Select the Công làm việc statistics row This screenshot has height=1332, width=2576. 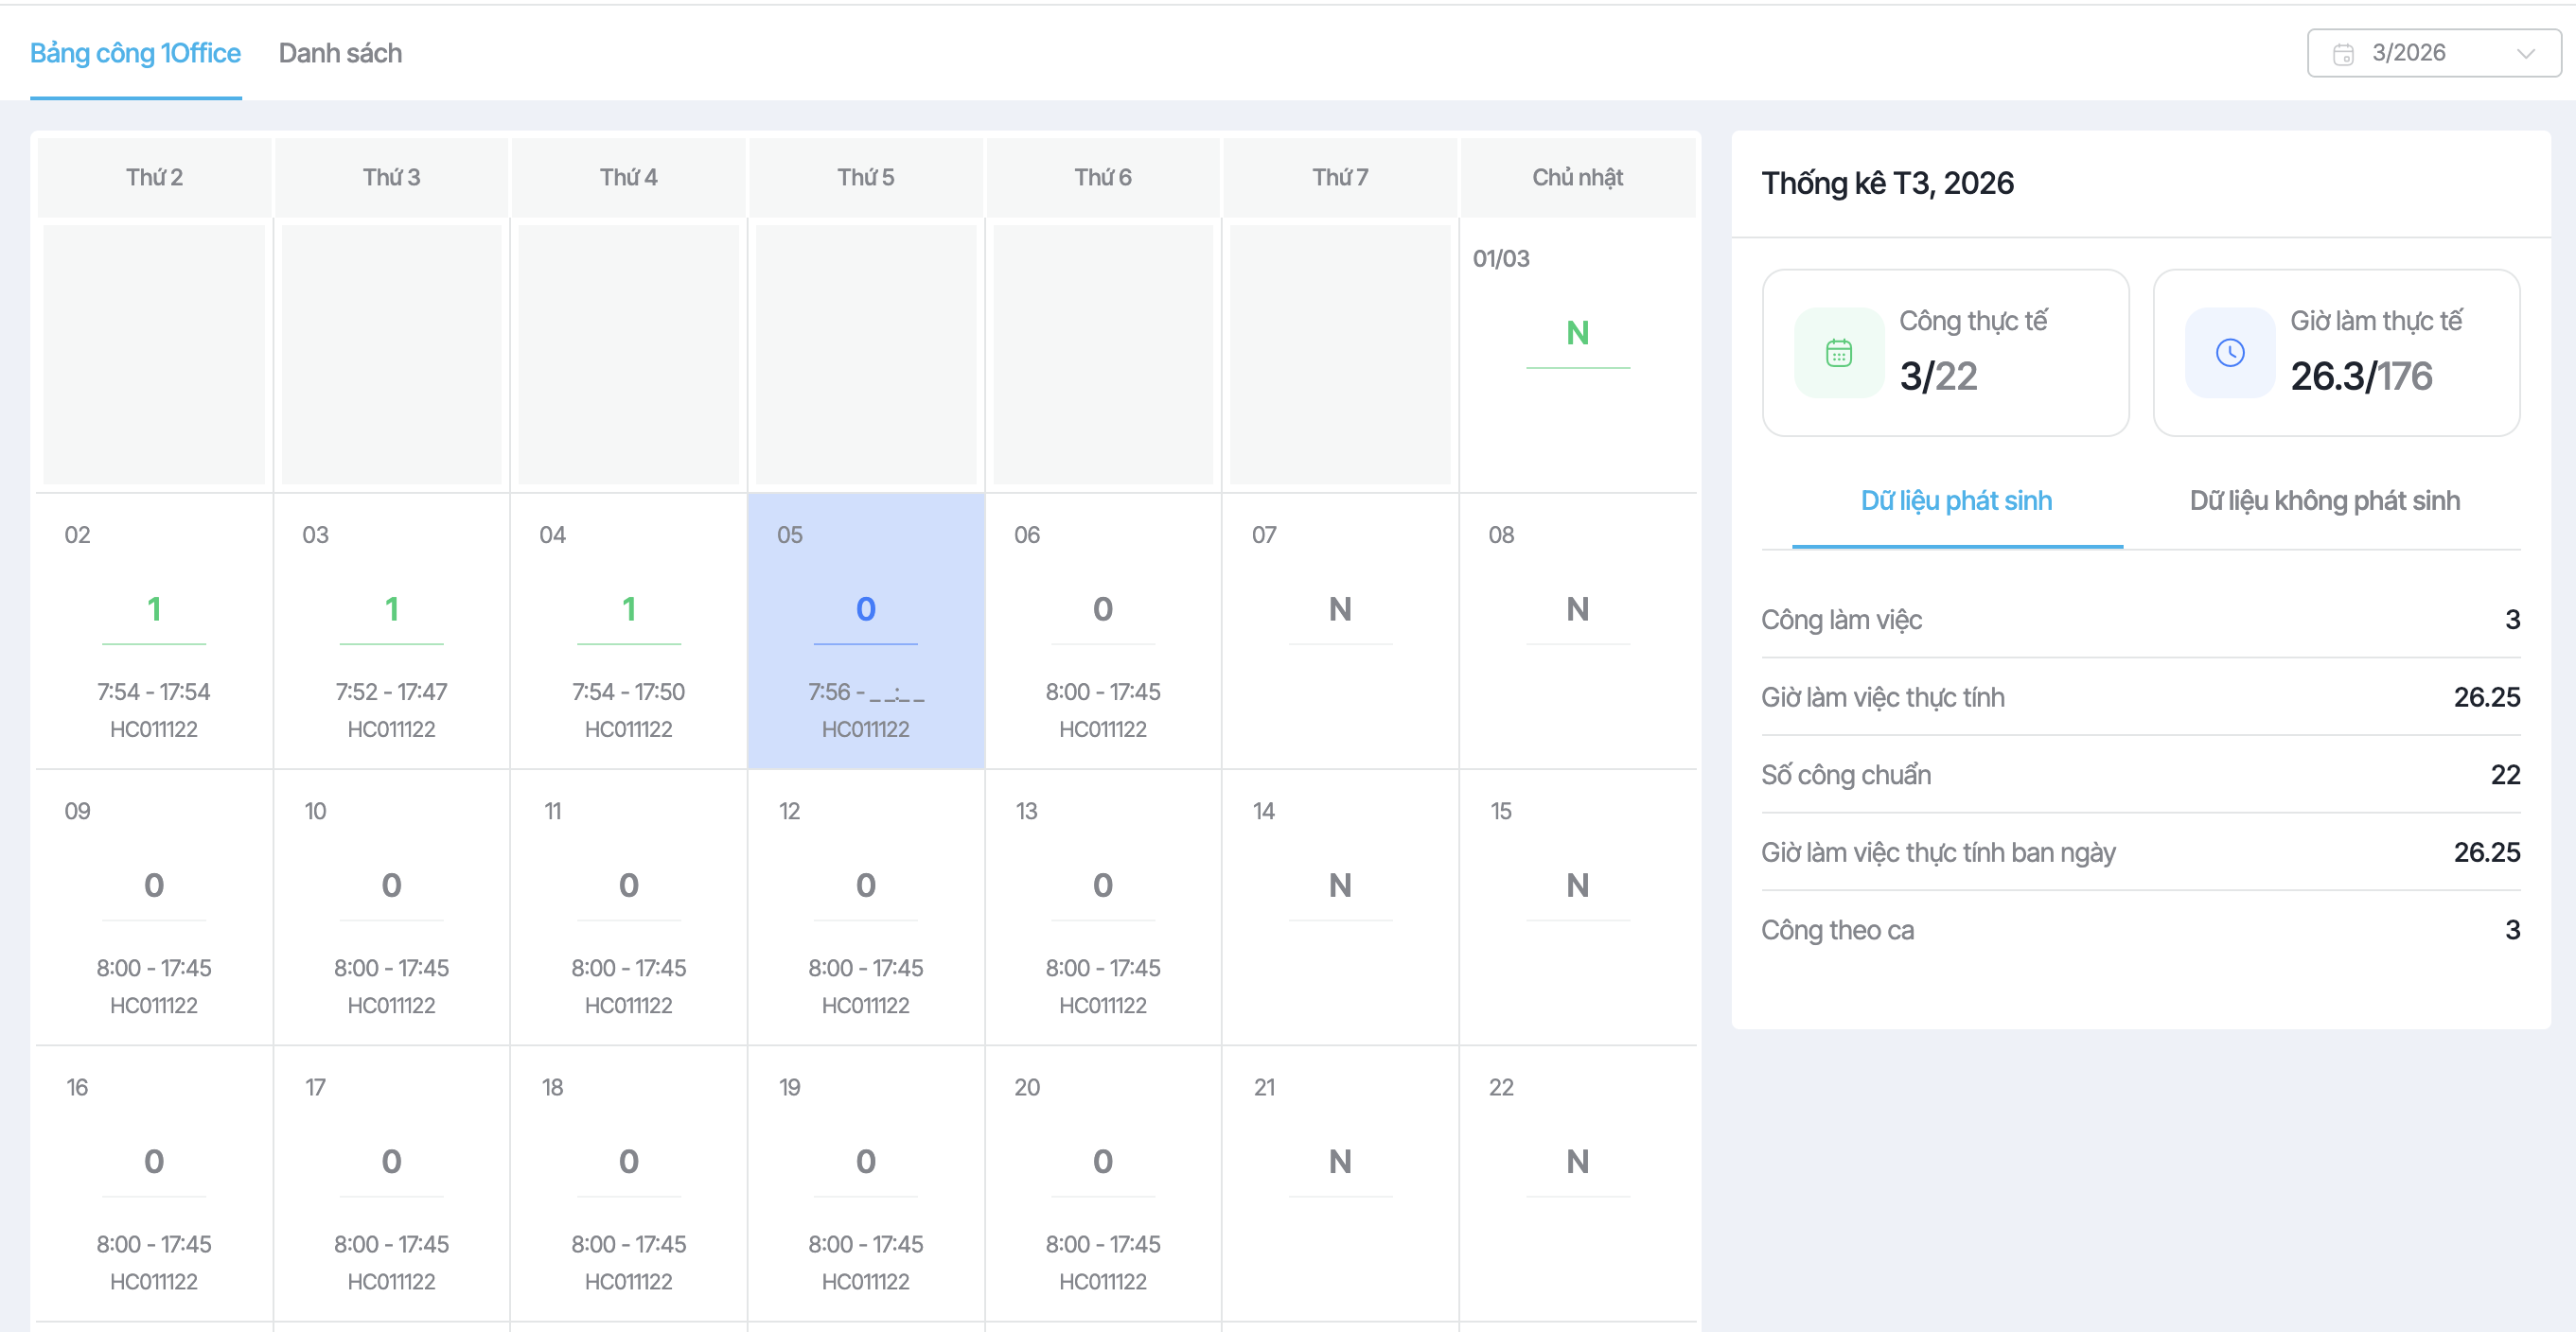pyautogui.click(x=2140, y=620)
